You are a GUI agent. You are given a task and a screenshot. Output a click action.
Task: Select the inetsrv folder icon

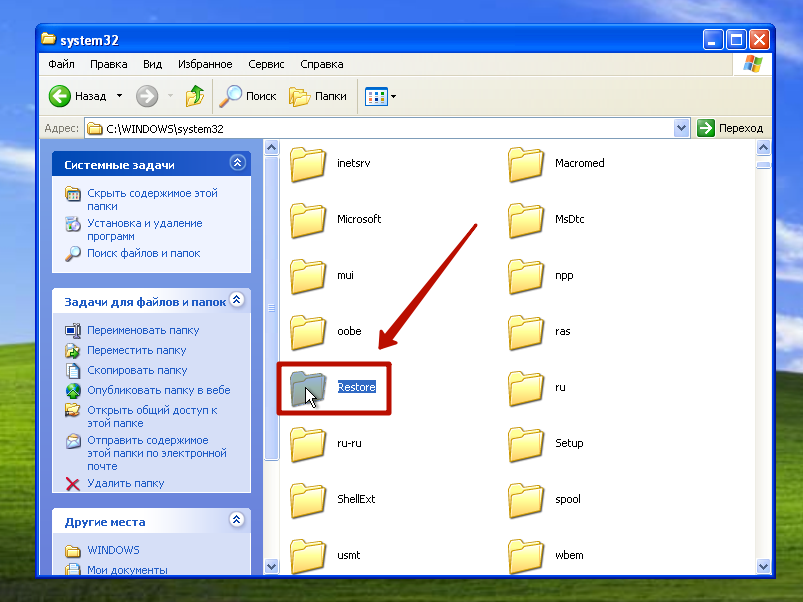(x=308, y=164)
